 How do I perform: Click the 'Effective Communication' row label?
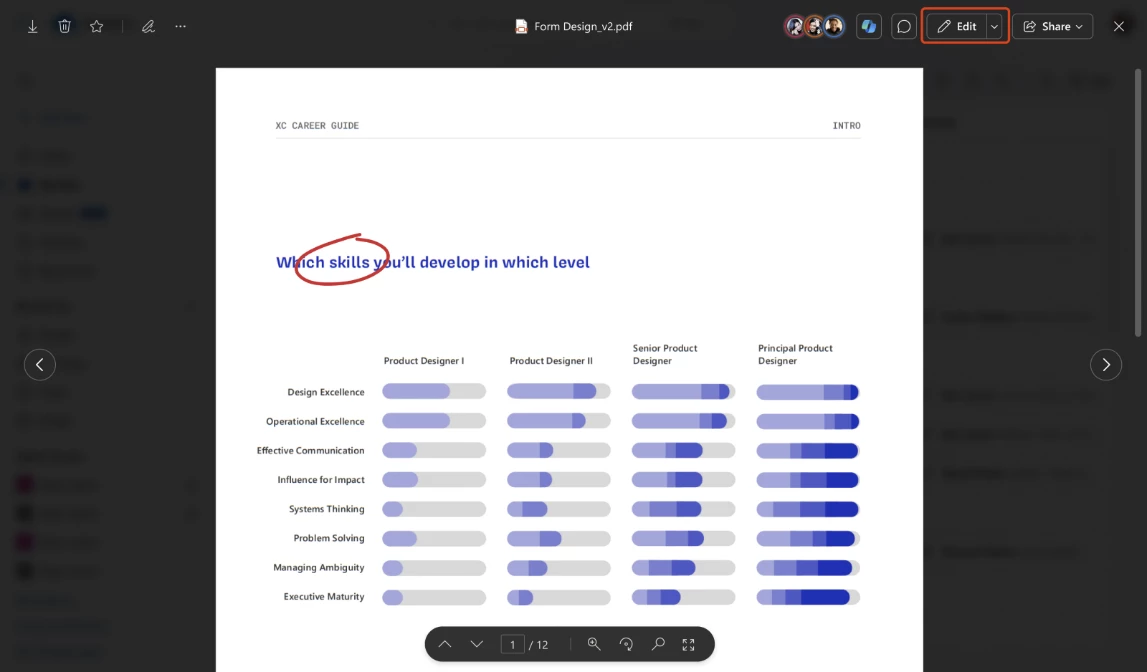pos(310,450)
